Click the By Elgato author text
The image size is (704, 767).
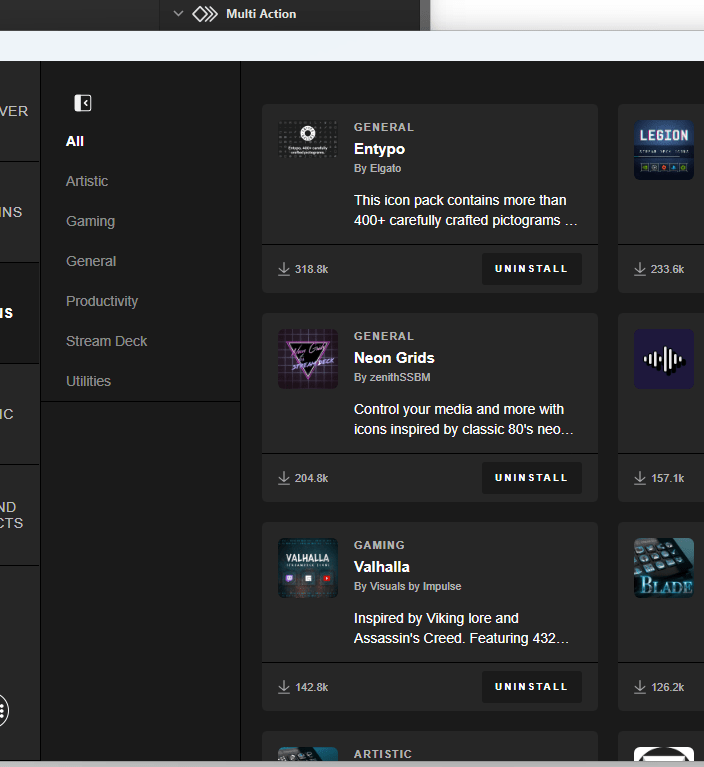pyautogui.click(x=377, y=168)
